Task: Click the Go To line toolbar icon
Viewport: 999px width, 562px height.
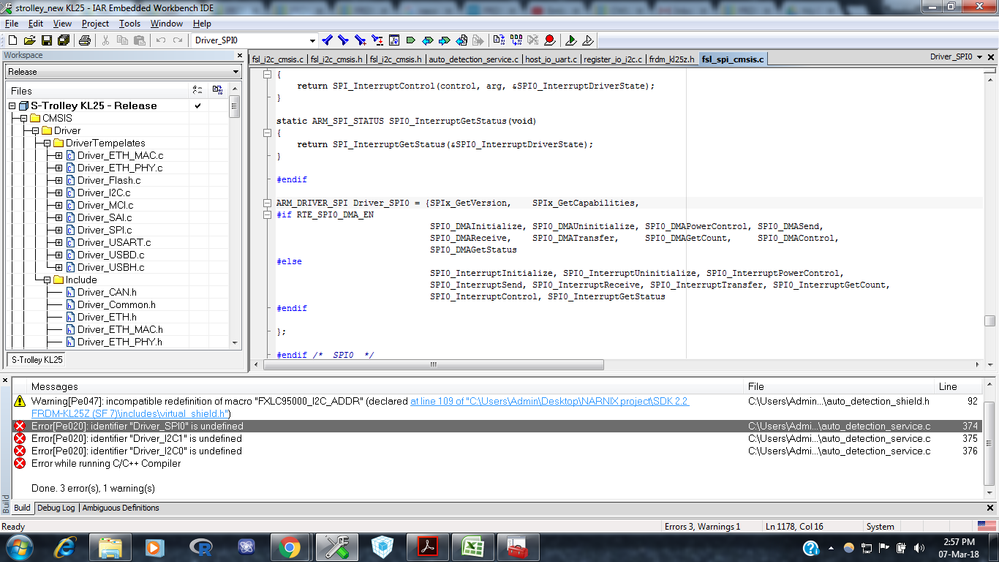Action: coord(394,40)
